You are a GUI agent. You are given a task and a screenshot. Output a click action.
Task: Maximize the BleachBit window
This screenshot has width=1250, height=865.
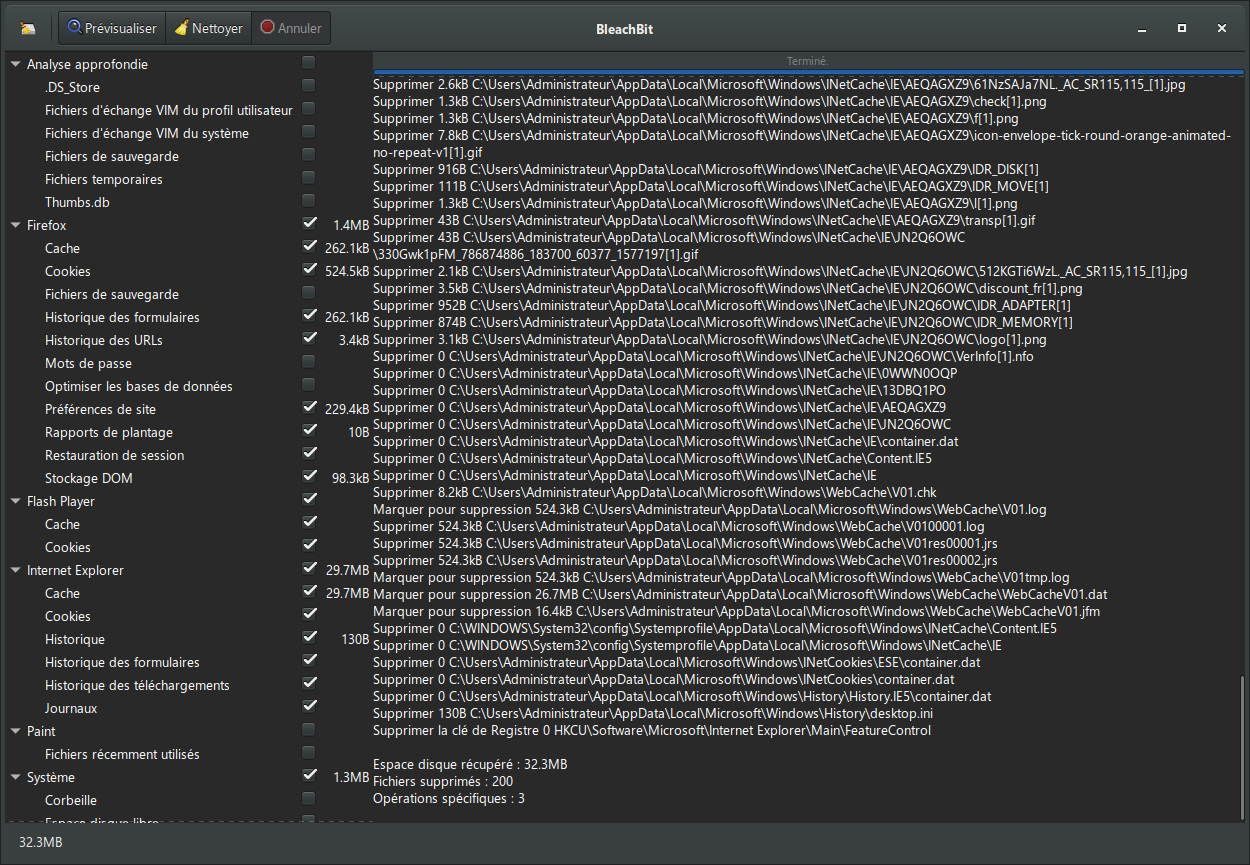(x=1182, y=28)
